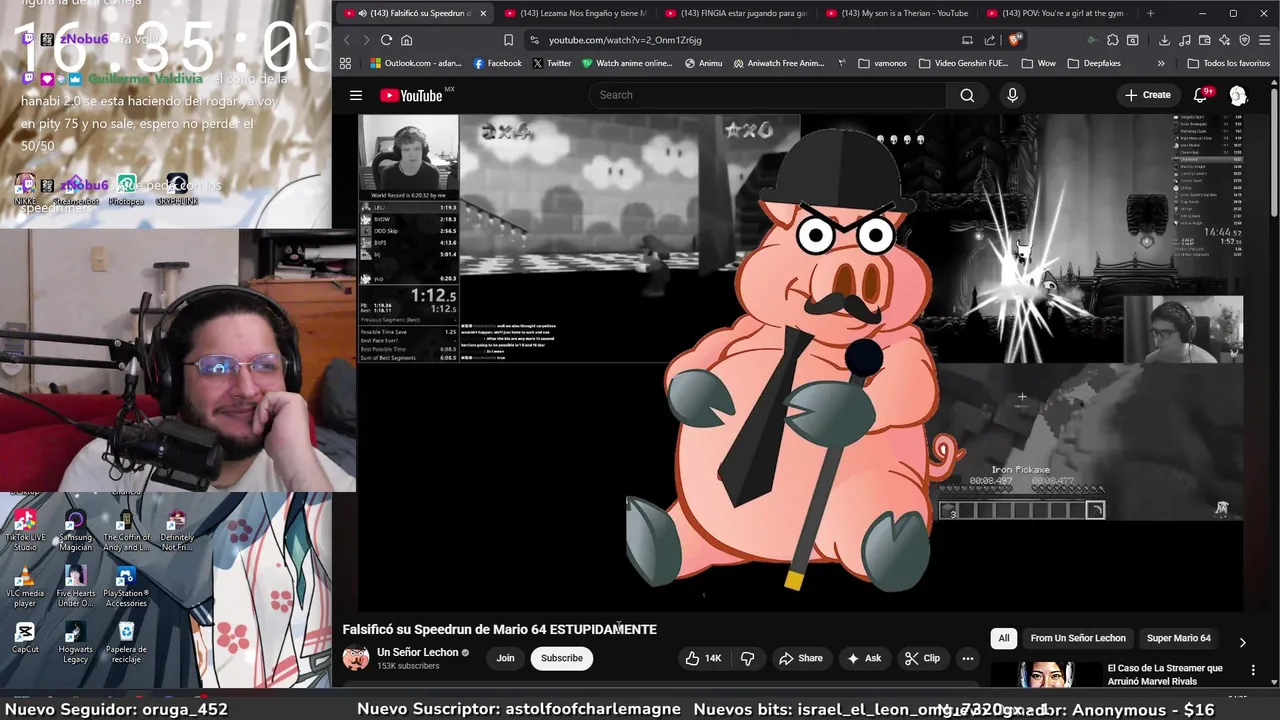Start voice search with the microphone
The width and height of the screenshot is (1280, 720).
(1012, 95)
